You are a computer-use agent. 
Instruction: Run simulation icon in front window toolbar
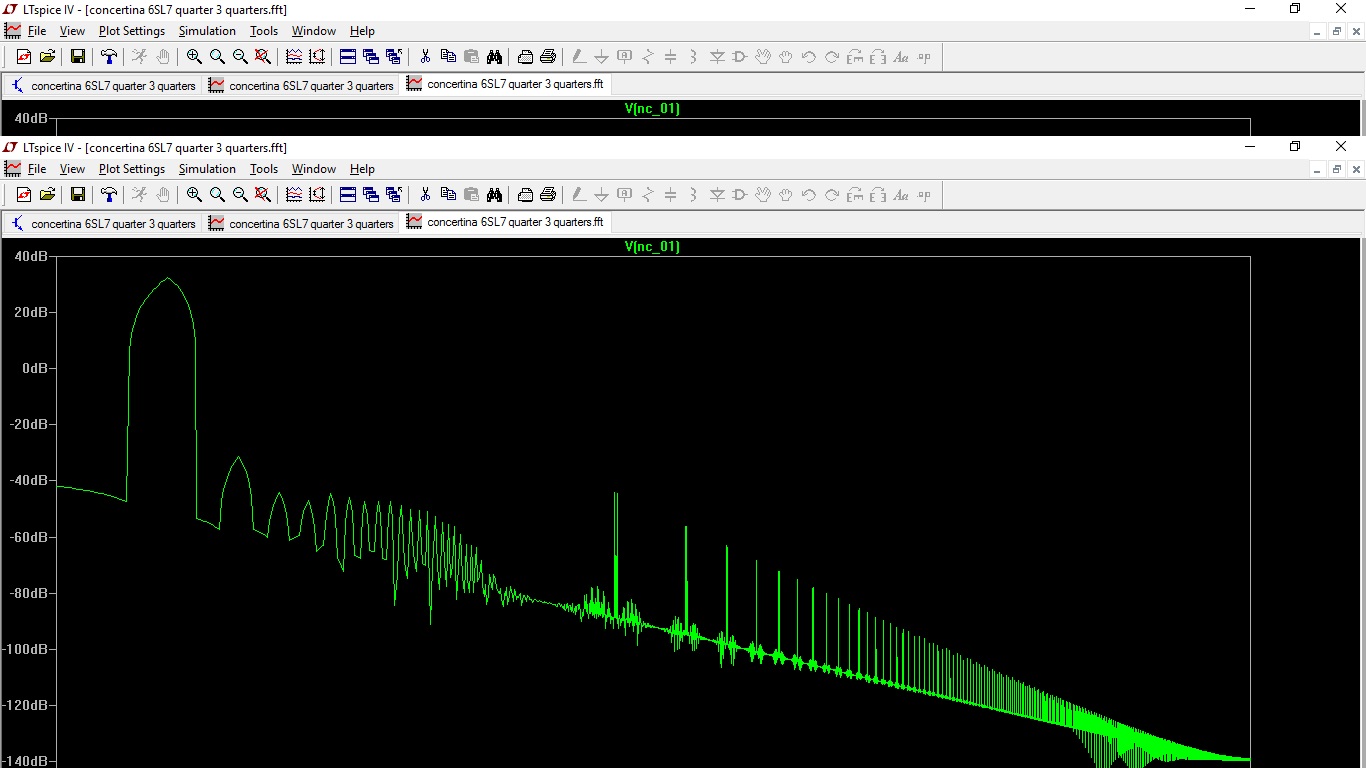(x=140, y=195)
